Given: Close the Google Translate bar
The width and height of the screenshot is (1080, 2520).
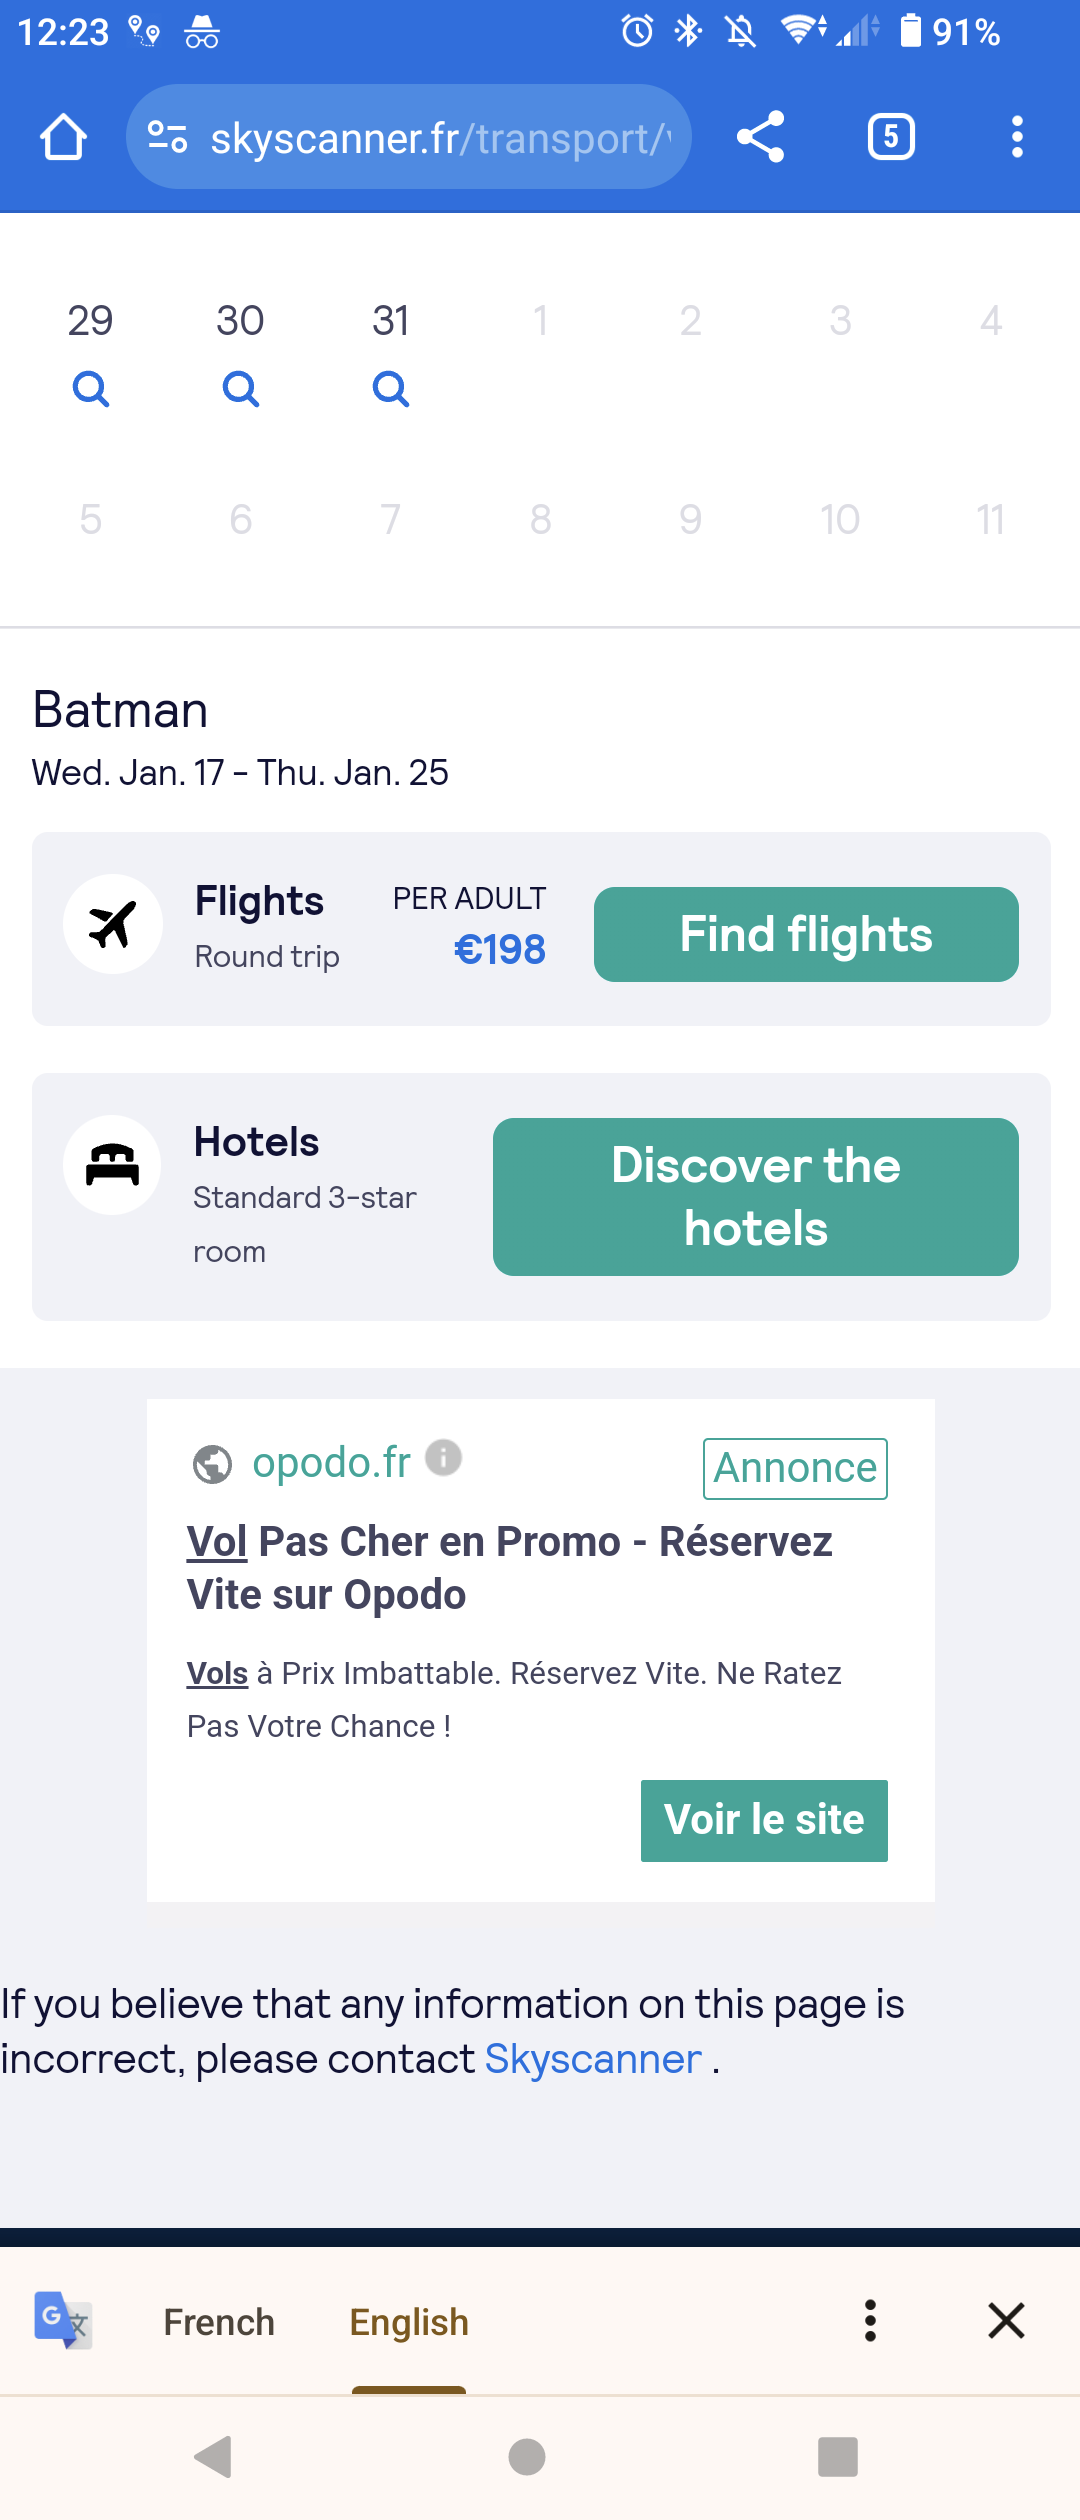Looking at the screenshot, I should [1006, 2320].
